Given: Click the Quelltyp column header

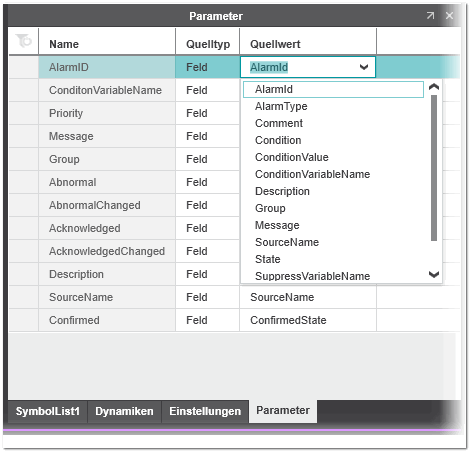Looking at the screenshot, I should point(208,44).
